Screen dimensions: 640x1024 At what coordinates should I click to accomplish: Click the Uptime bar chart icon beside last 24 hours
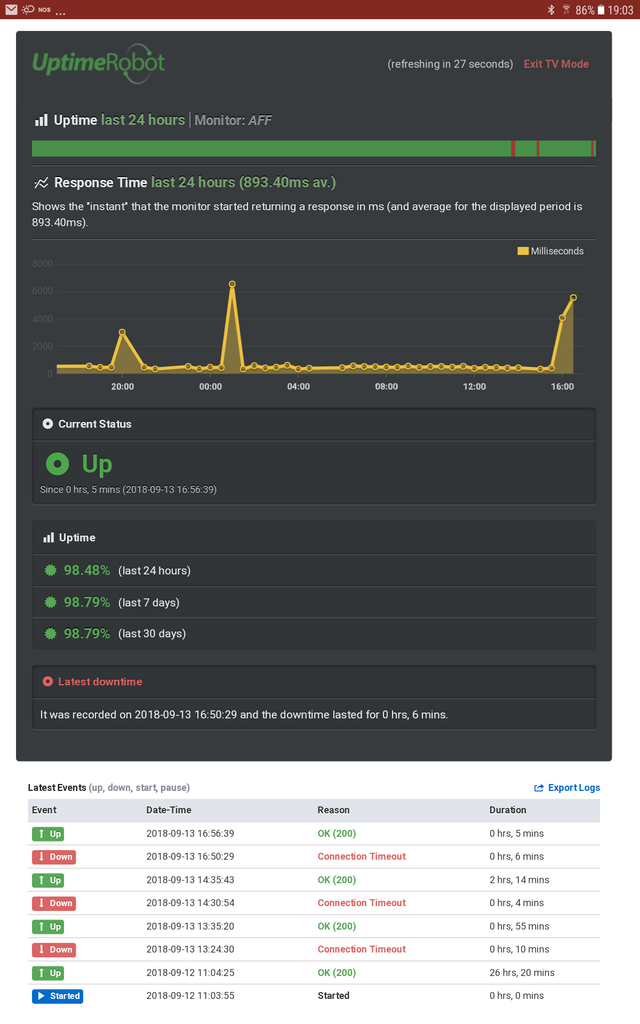(41, 120)
